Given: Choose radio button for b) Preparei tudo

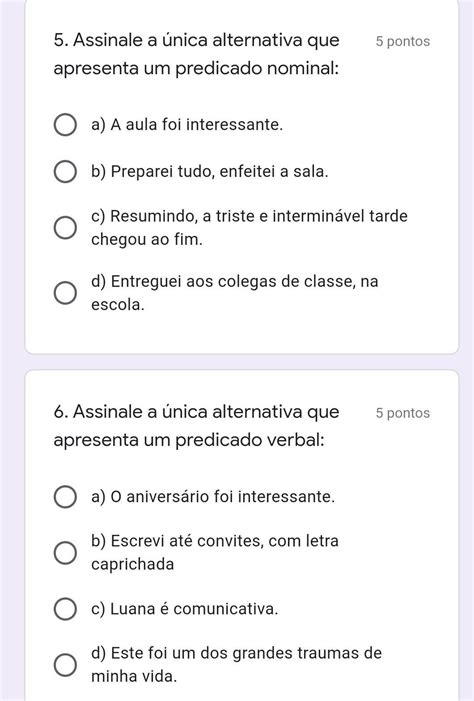Looking at the screenshot, I should 65,172.
